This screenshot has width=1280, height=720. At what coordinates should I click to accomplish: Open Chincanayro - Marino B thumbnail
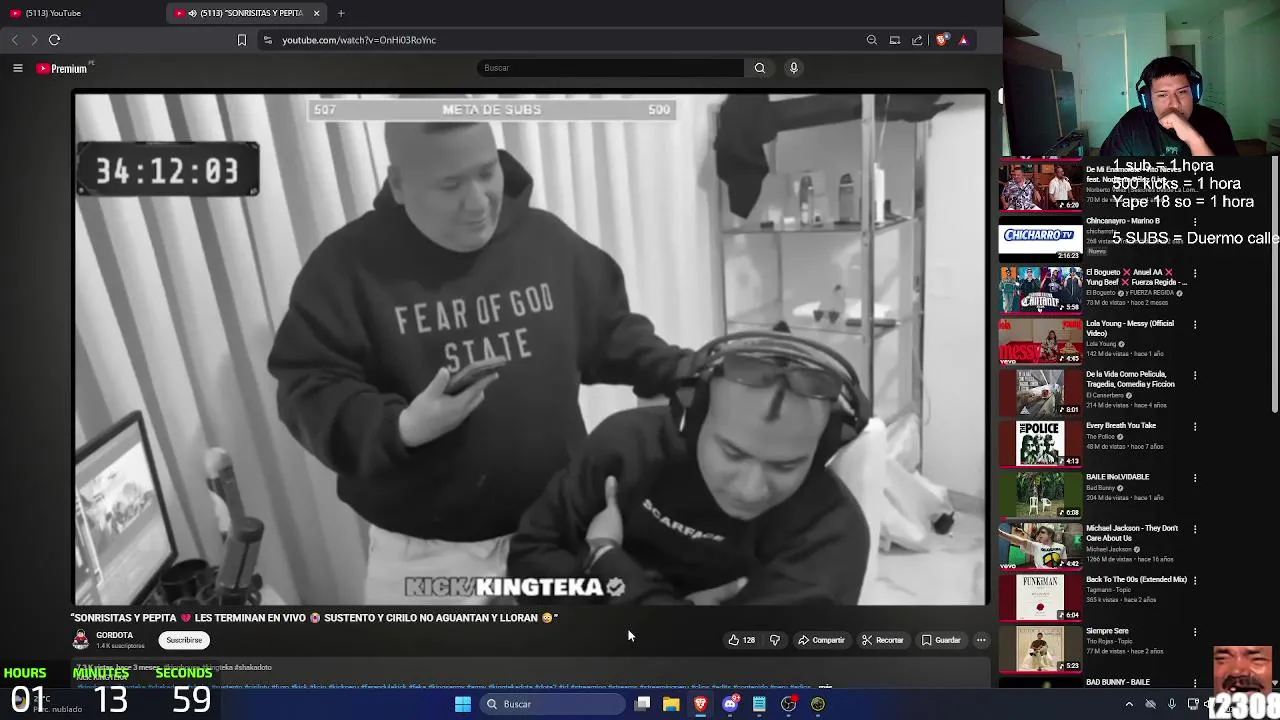[1040, 237]
